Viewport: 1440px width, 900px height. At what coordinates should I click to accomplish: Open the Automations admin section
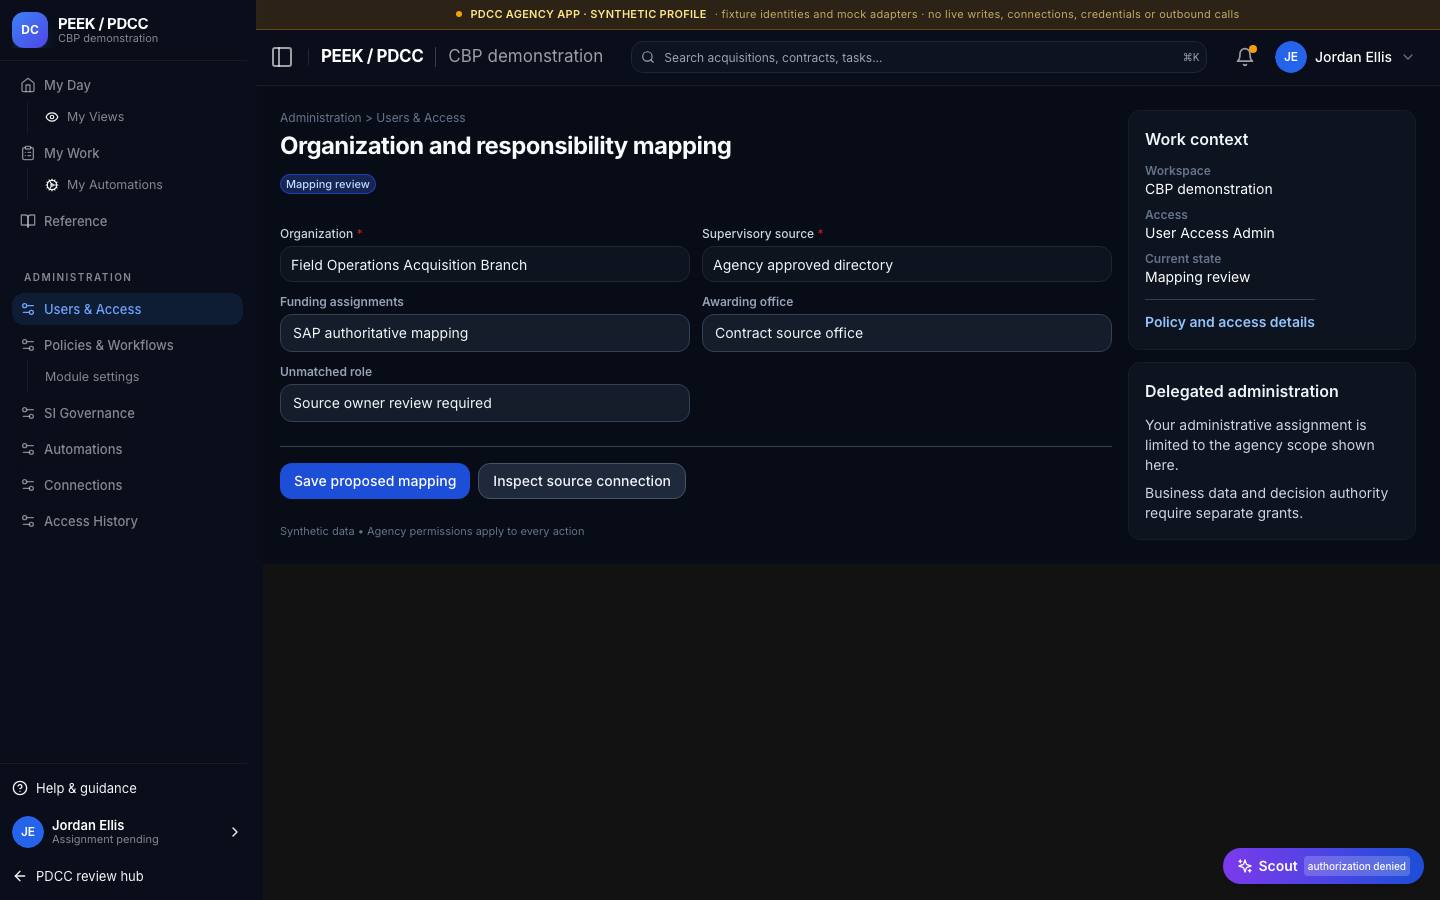127,449
